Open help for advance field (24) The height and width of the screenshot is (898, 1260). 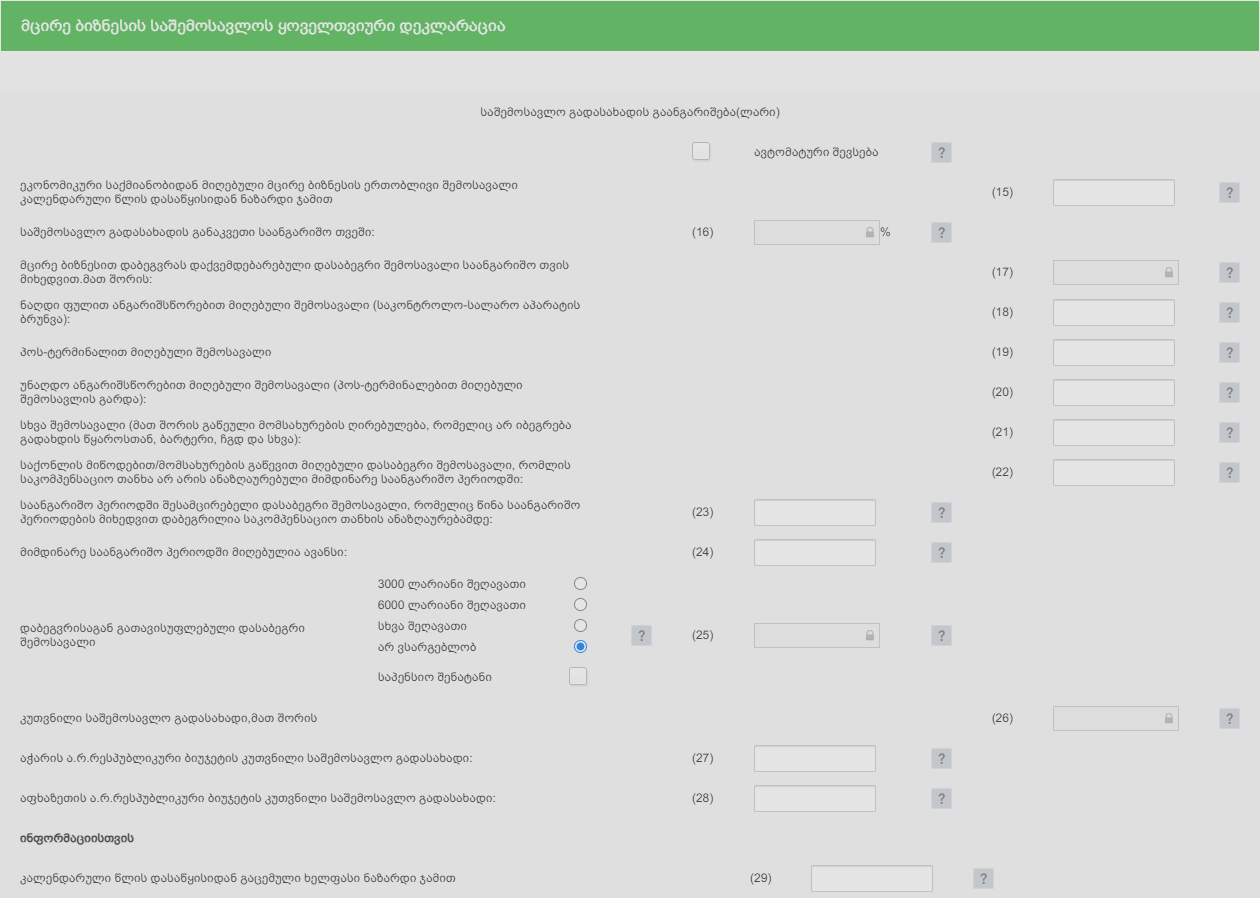[941, 552]
